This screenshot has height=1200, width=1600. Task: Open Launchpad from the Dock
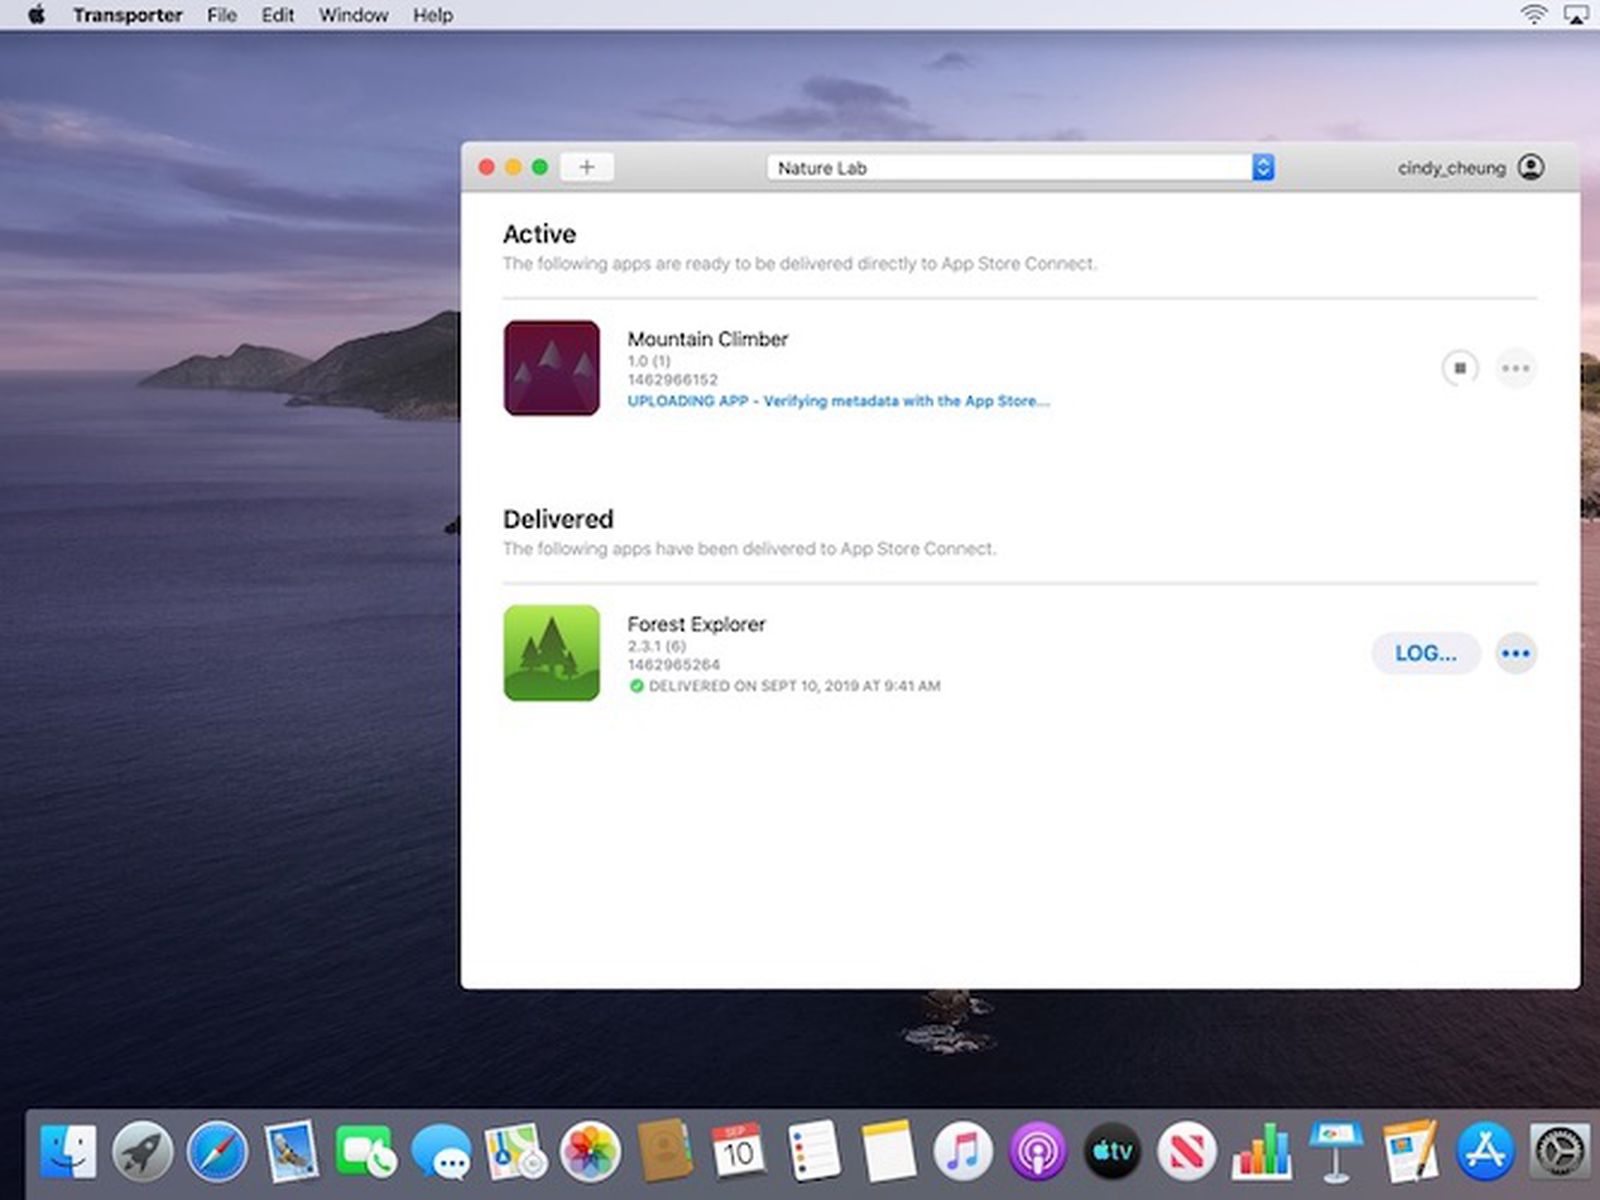pyautogui.click(x=142, y=1151)
